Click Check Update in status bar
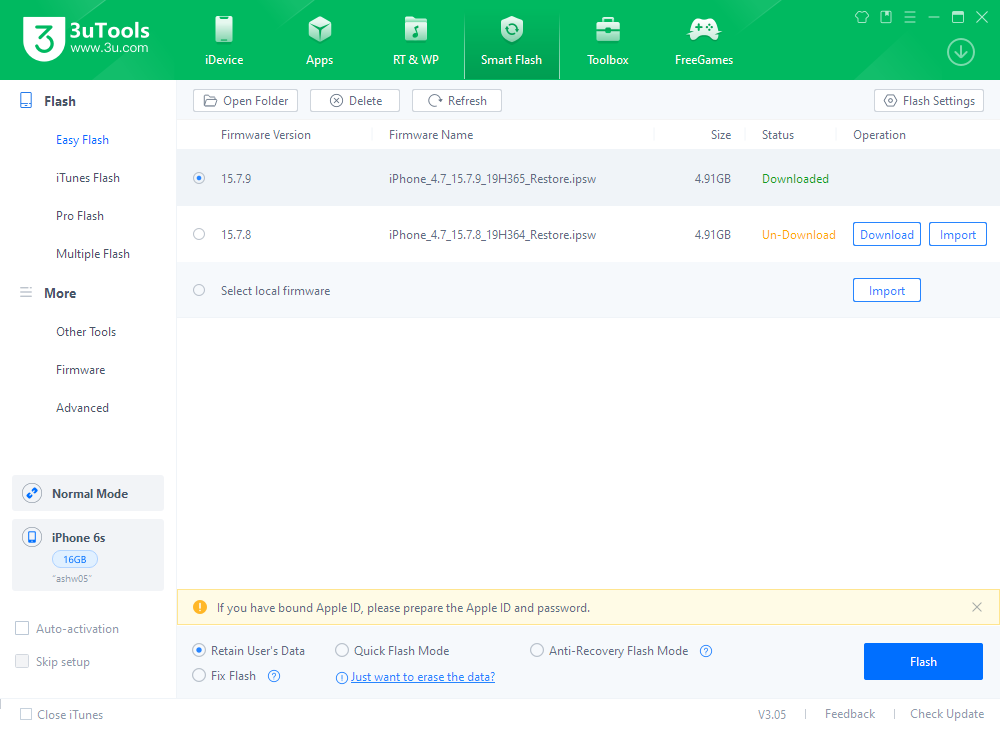The height and width of the screenshot is (729, 1000). 947,714
